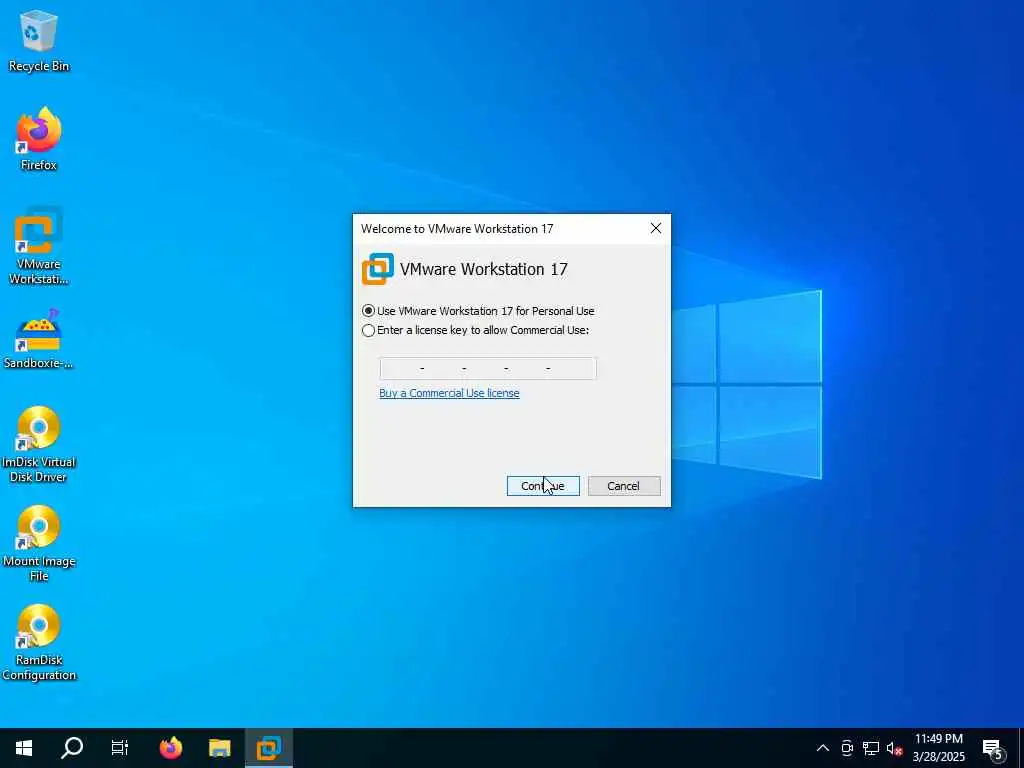Show hidden system tray icons

coord(823,748)
